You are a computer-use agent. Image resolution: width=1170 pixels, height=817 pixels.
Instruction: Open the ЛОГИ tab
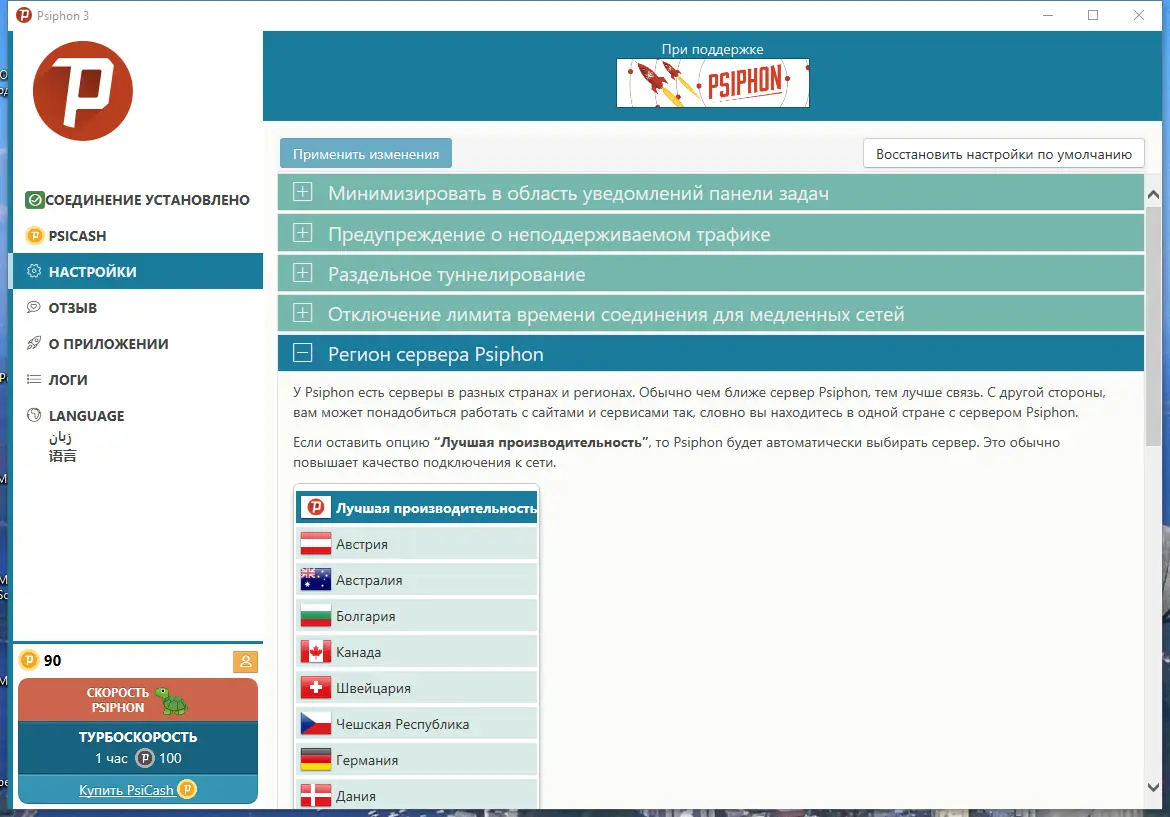[138, 379]
